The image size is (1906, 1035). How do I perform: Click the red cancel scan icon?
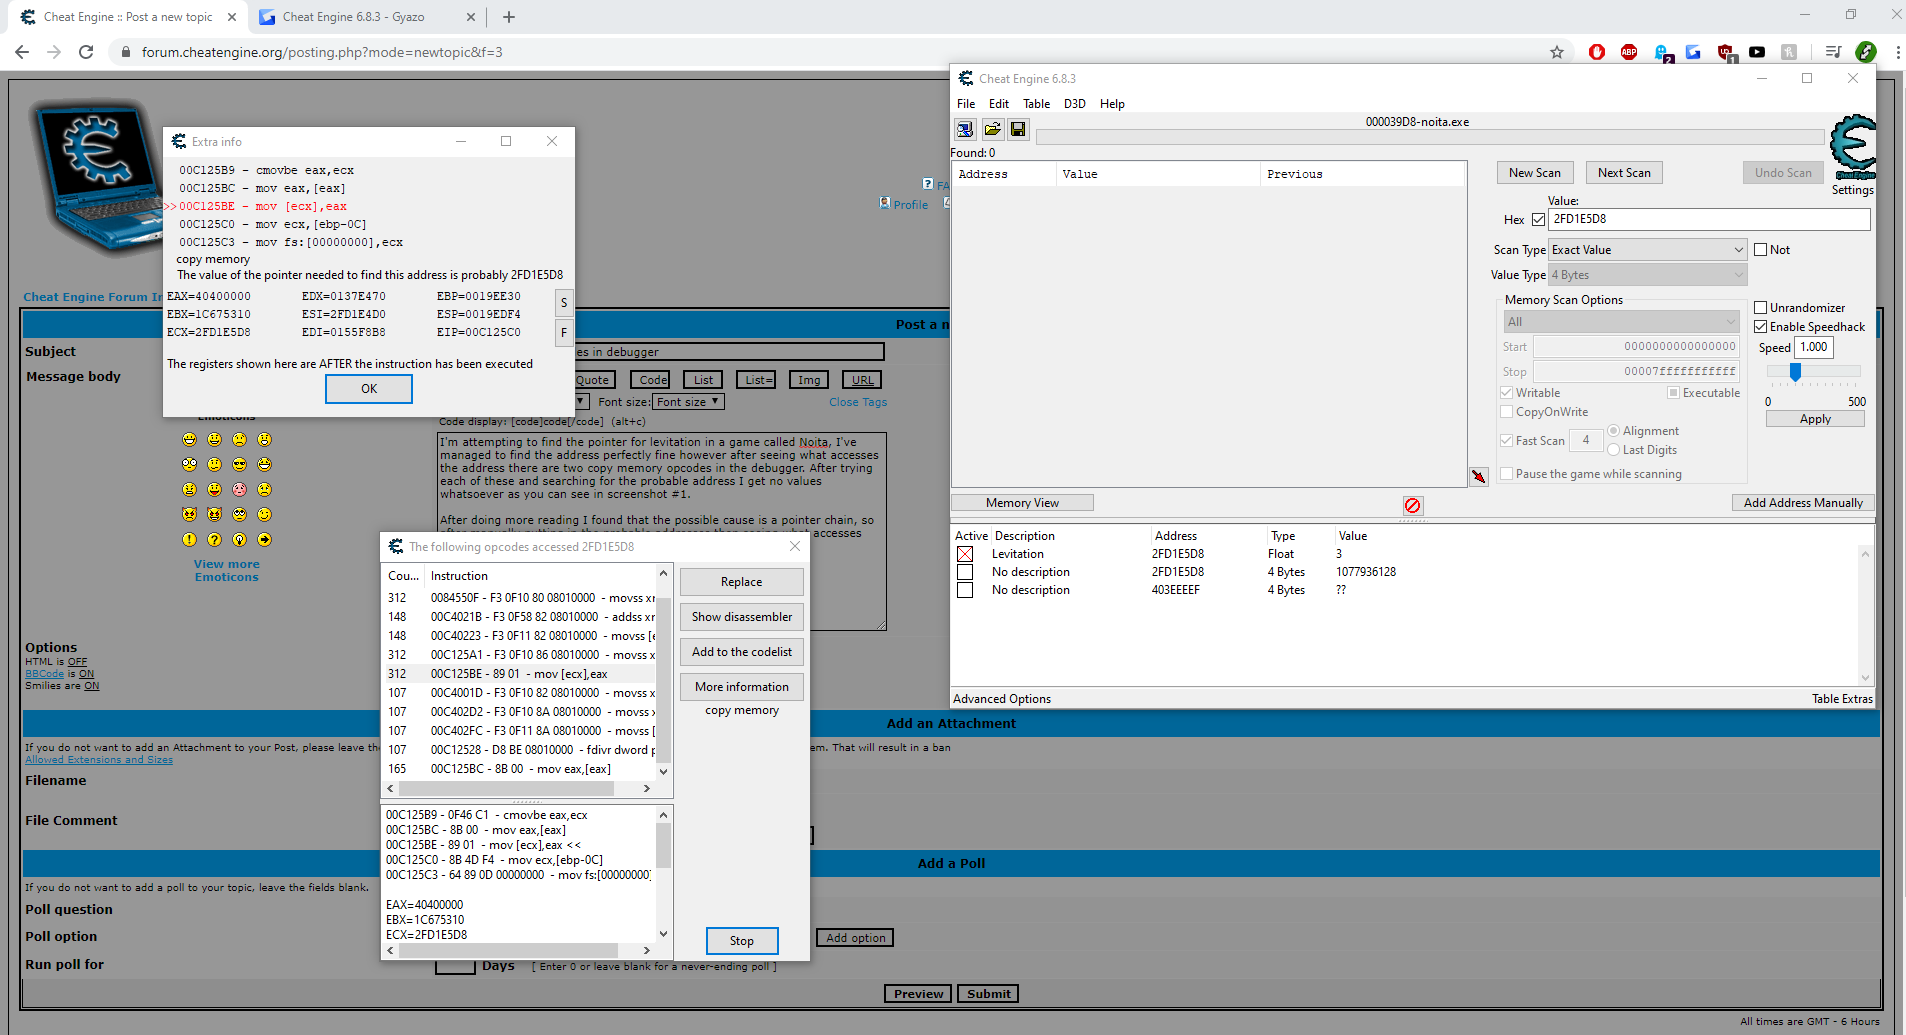pos(1412,506)
